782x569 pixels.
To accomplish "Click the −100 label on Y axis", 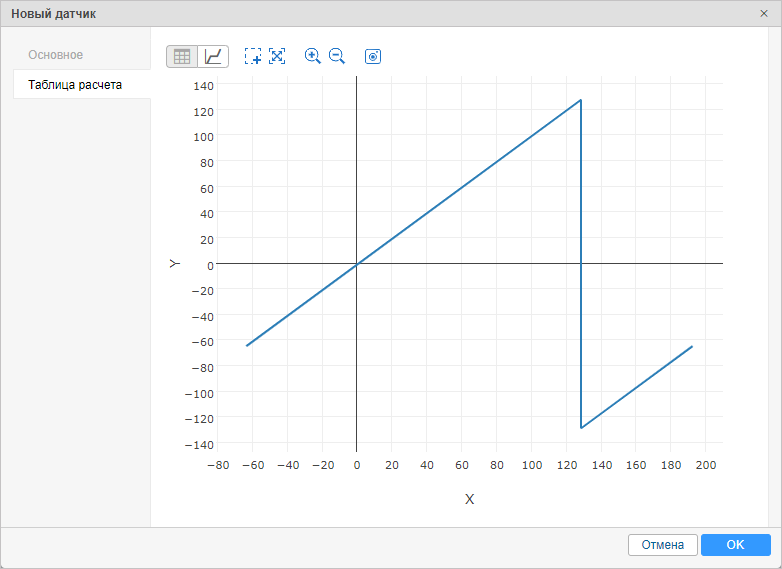I will (199, 394).
